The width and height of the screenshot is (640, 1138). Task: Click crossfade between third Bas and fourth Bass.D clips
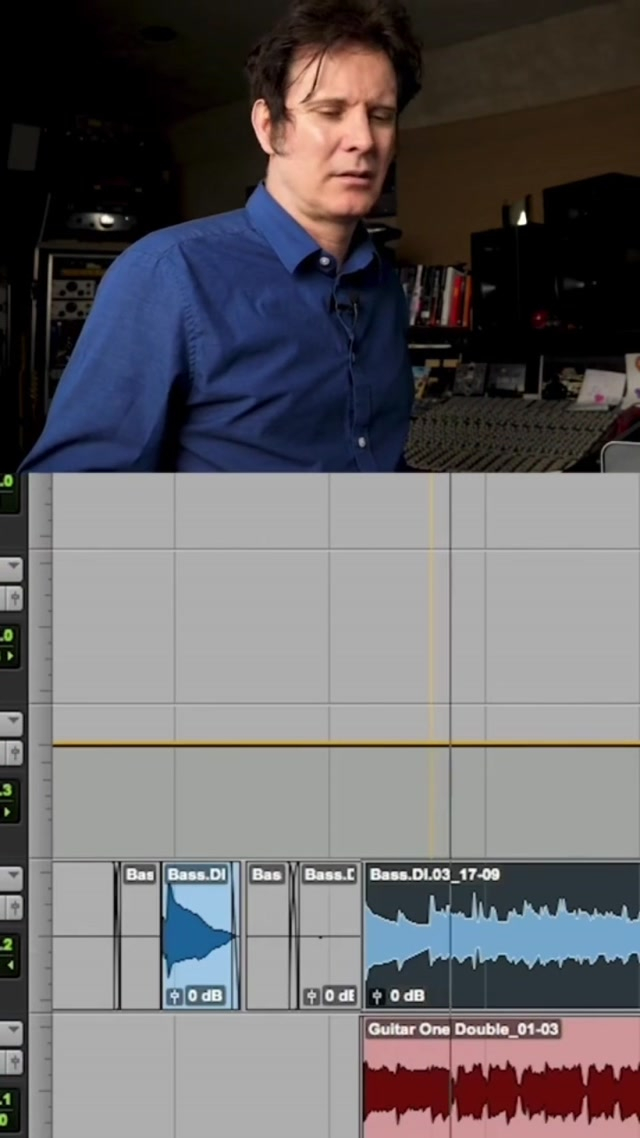click(294, 935)
